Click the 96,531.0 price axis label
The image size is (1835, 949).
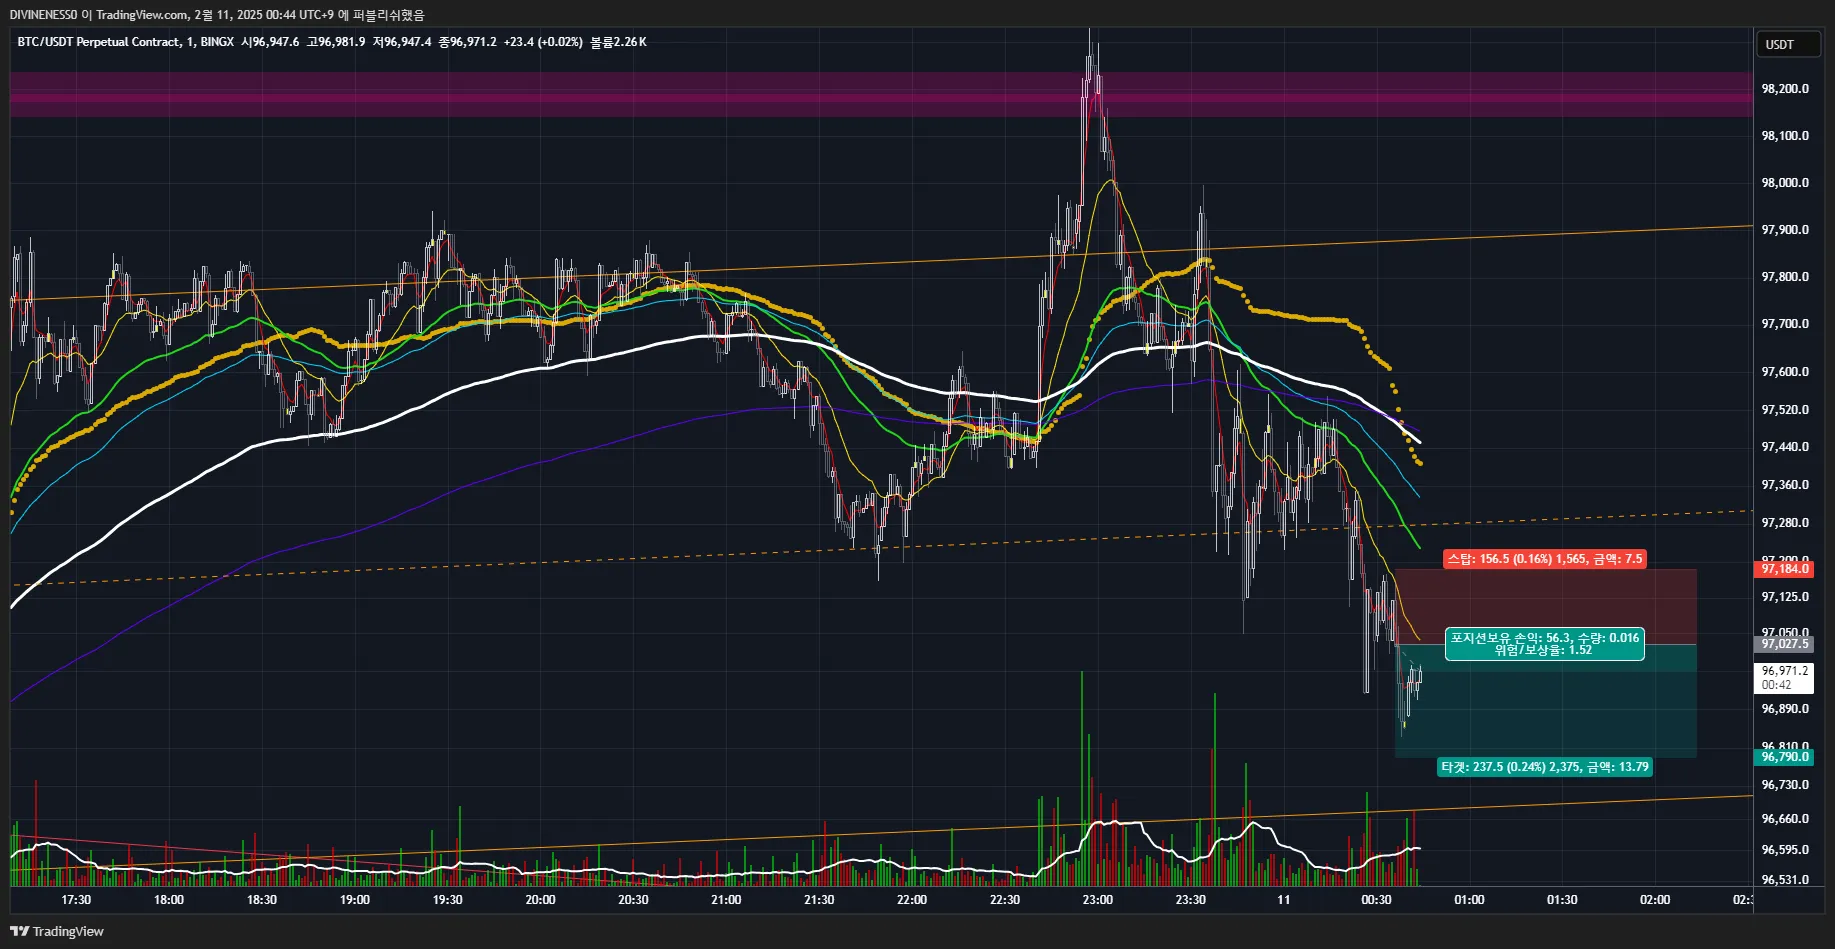click(x=1785, y=880)
